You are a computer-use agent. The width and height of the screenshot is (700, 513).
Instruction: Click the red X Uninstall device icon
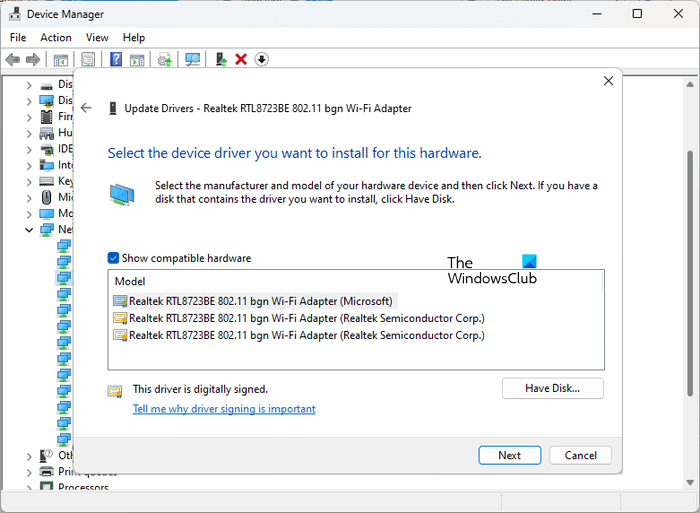tap(241, 60)
